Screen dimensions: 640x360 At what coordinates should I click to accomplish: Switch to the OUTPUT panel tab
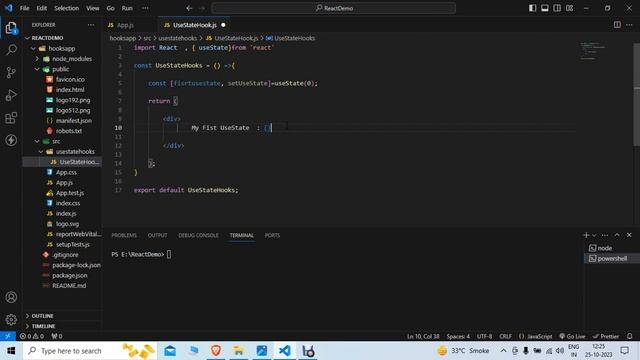pyautogui.click(x=157, y=235)
